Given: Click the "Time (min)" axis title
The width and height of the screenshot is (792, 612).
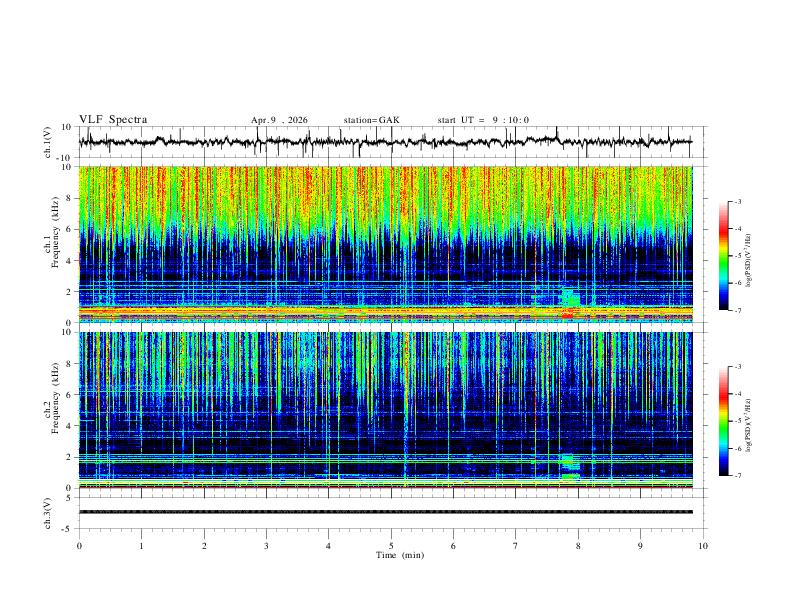Looking at the screenshot, I should (400, 555).
